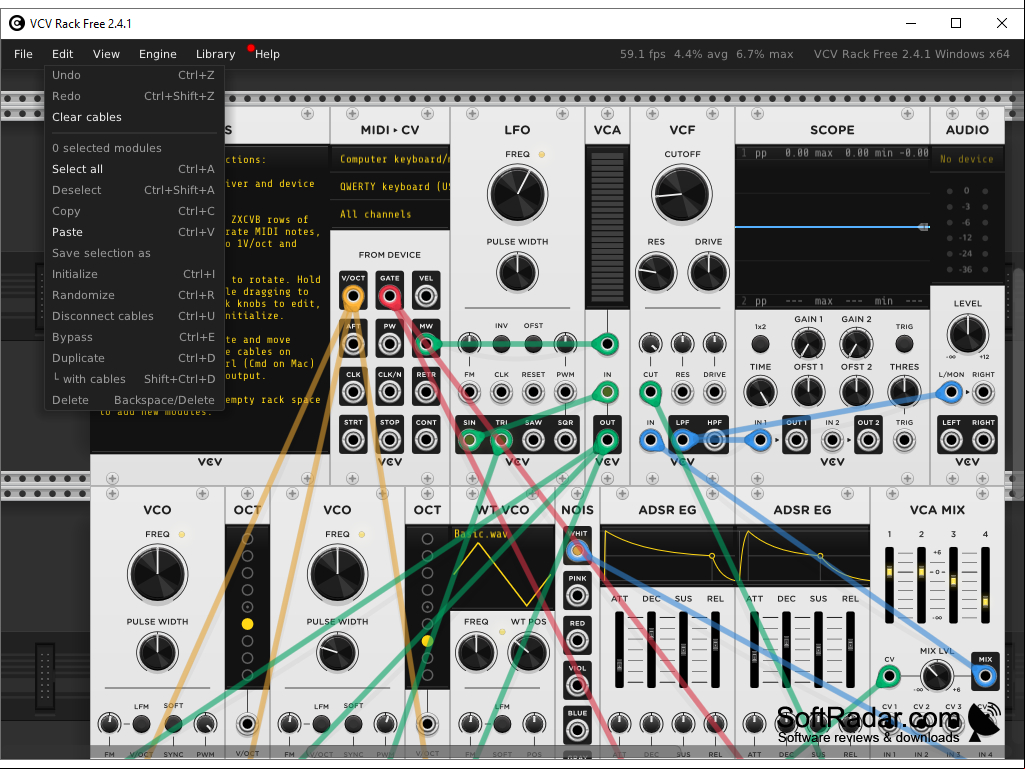1025x769 pixels.
Task: Toggle the LFO INV button
Action: 501,343
